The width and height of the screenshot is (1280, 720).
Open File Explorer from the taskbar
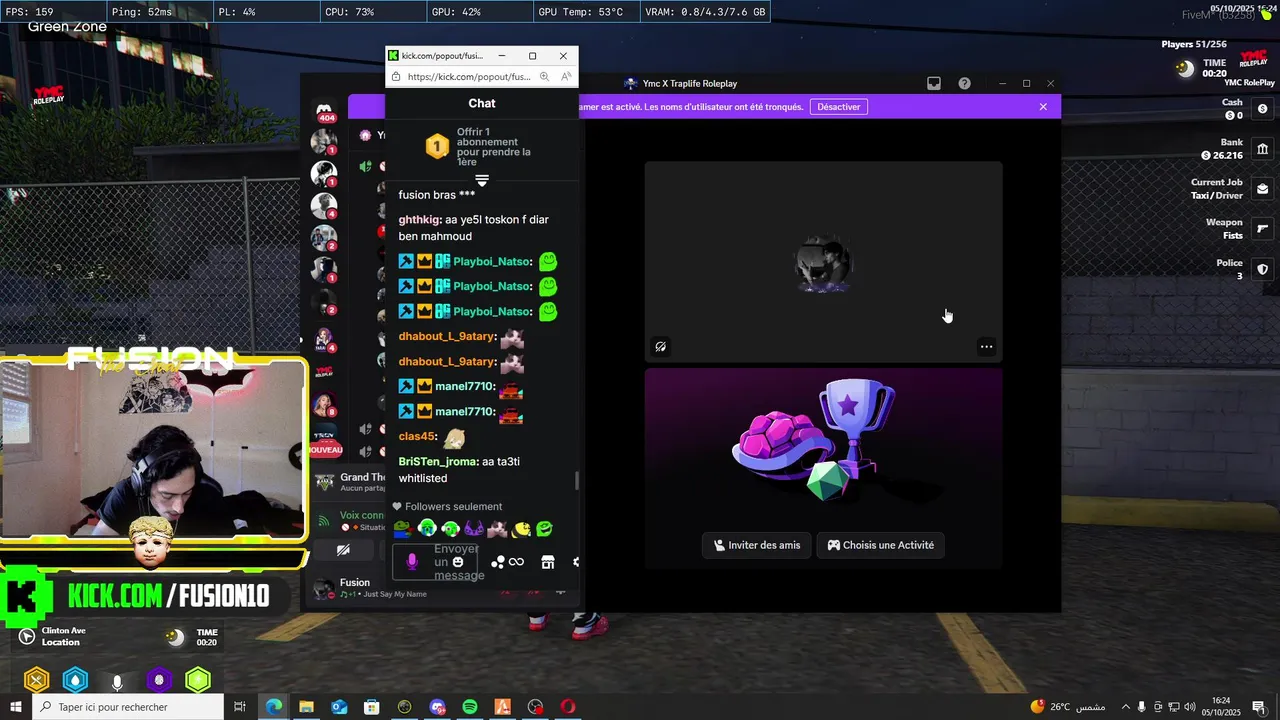306,707
